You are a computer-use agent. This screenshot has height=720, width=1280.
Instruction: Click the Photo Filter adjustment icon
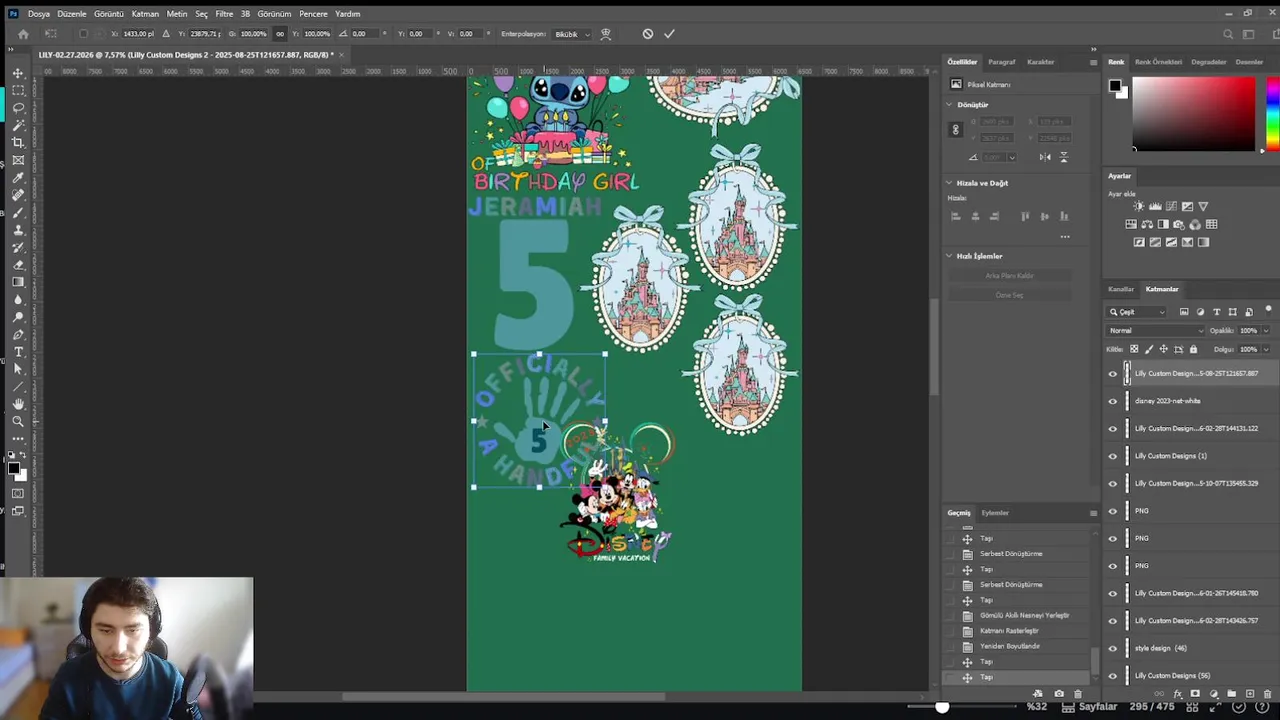coord(1179,224)
